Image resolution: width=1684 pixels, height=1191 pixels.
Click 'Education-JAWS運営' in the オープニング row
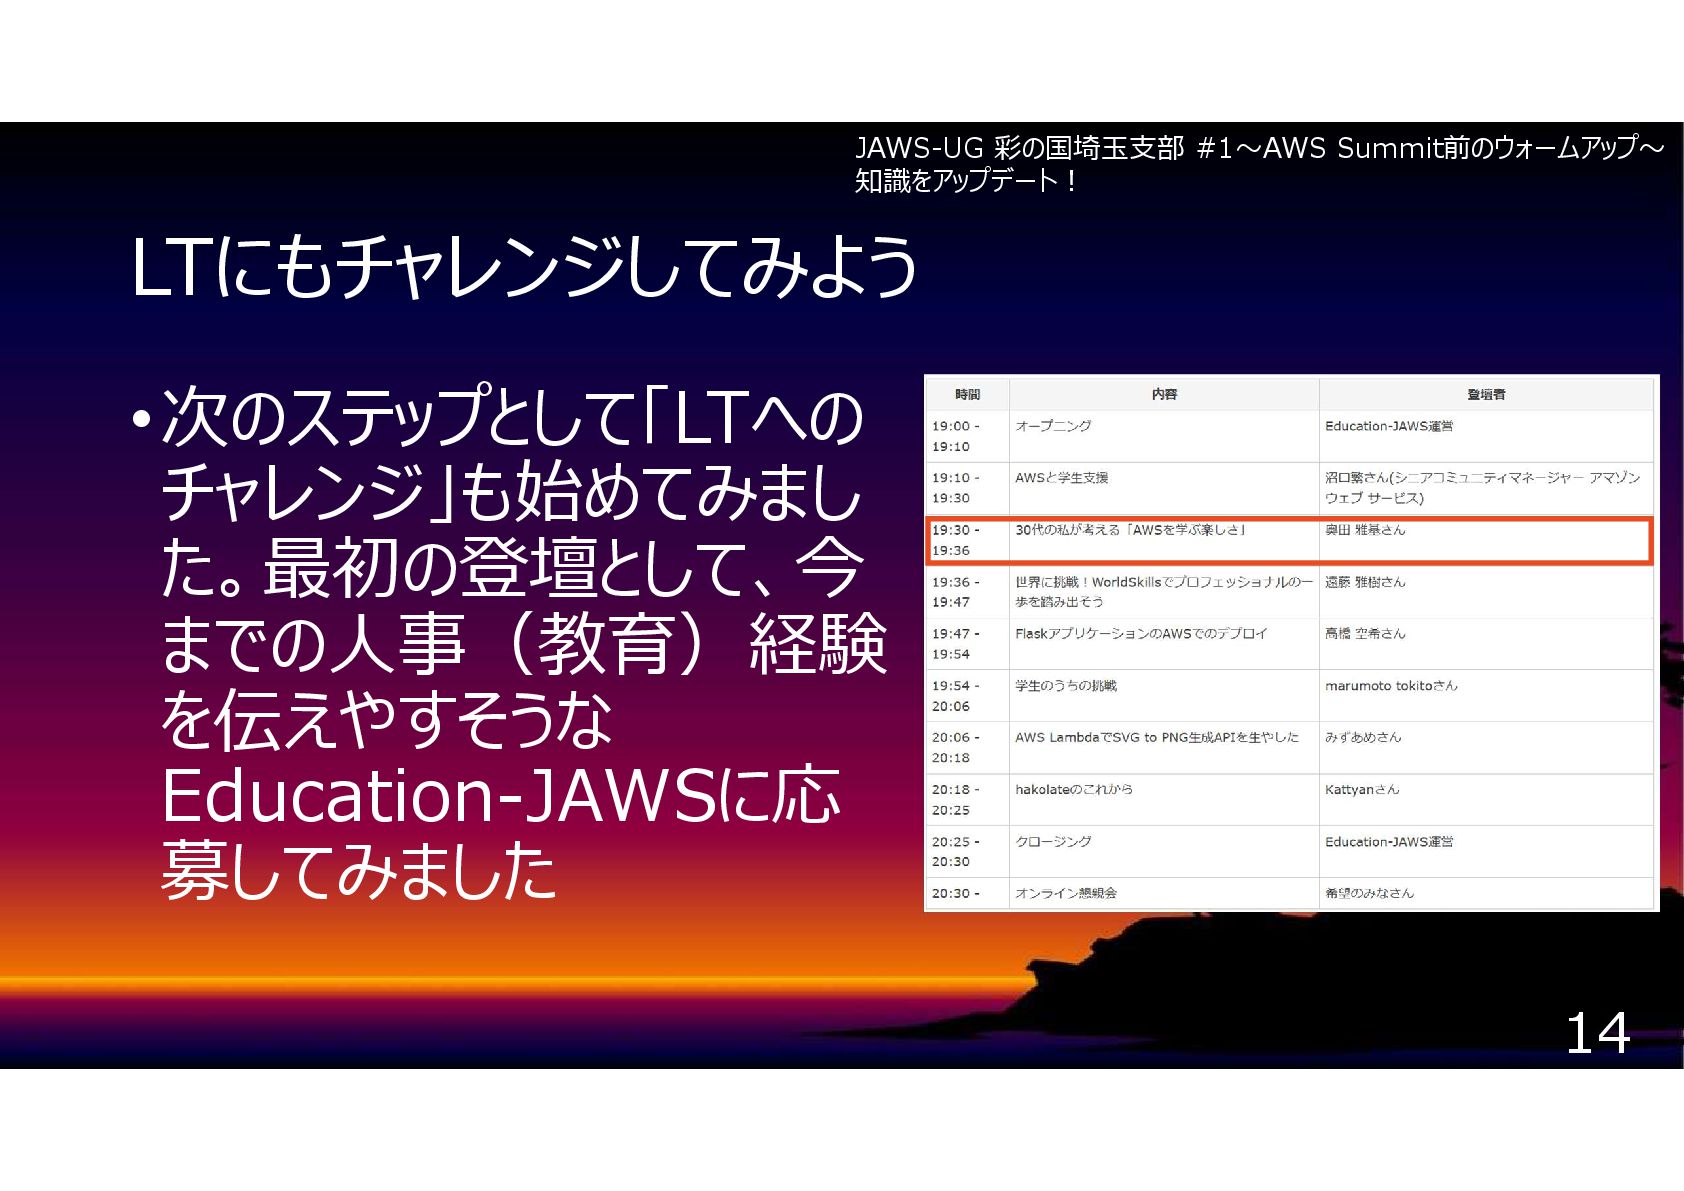[x=1389, y=426]
